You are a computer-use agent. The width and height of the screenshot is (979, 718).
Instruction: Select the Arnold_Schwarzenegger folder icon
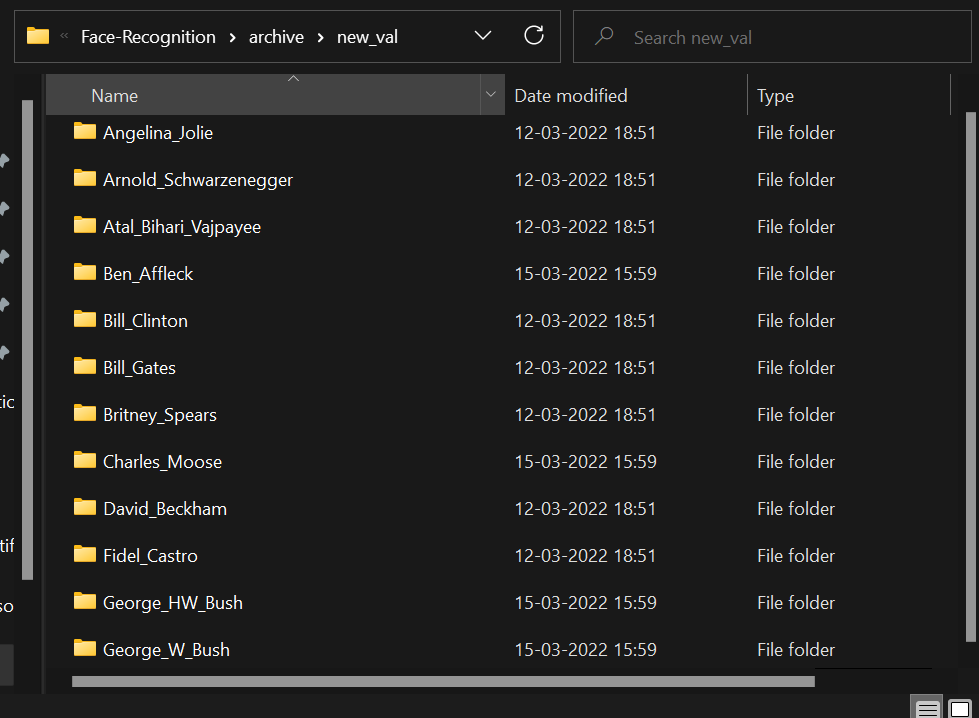click(85, 179)
